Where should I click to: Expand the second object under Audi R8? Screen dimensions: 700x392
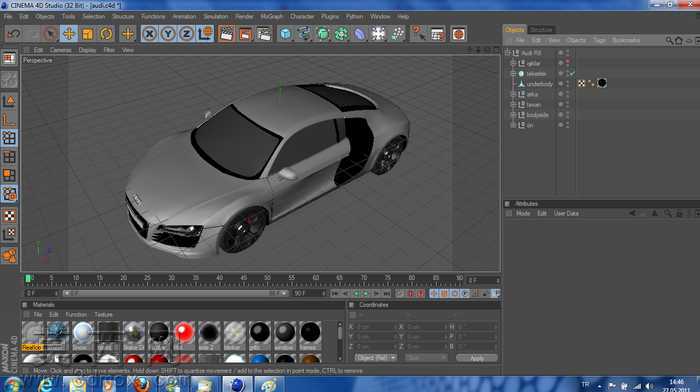tap(513, 63)
